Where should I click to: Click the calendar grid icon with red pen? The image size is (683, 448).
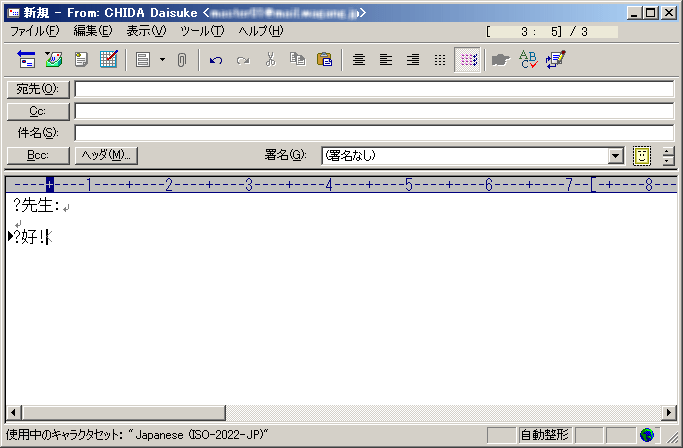(108, 60)
